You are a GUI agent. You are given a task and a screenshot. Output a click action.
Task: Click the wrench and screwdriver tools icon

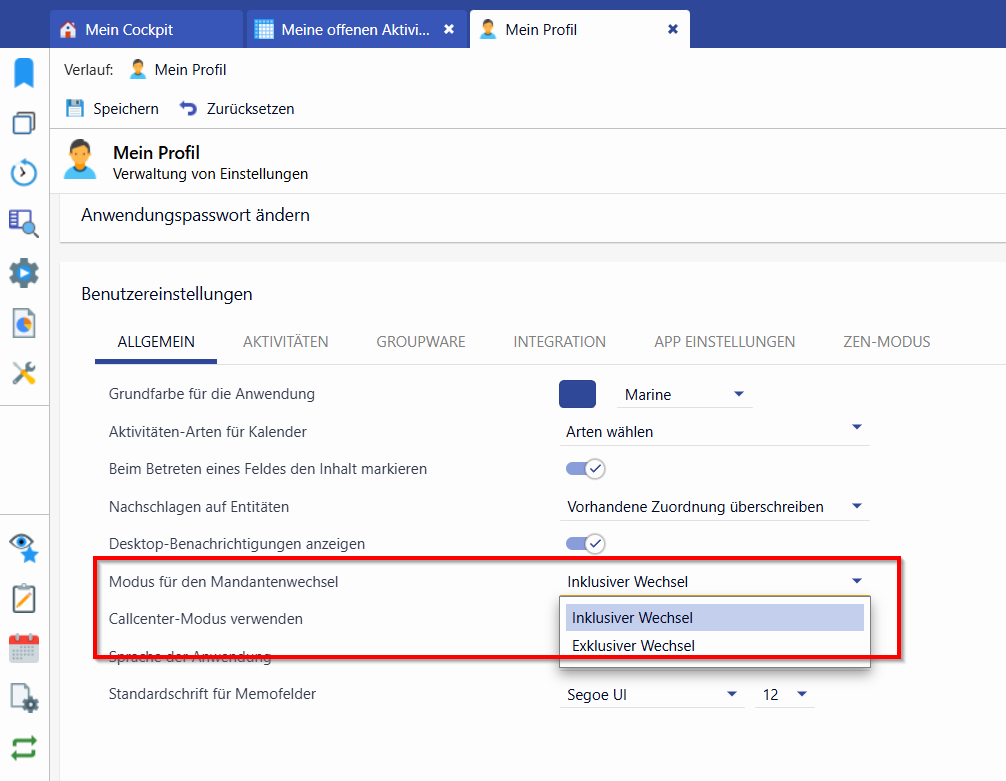tap(24, 373)
